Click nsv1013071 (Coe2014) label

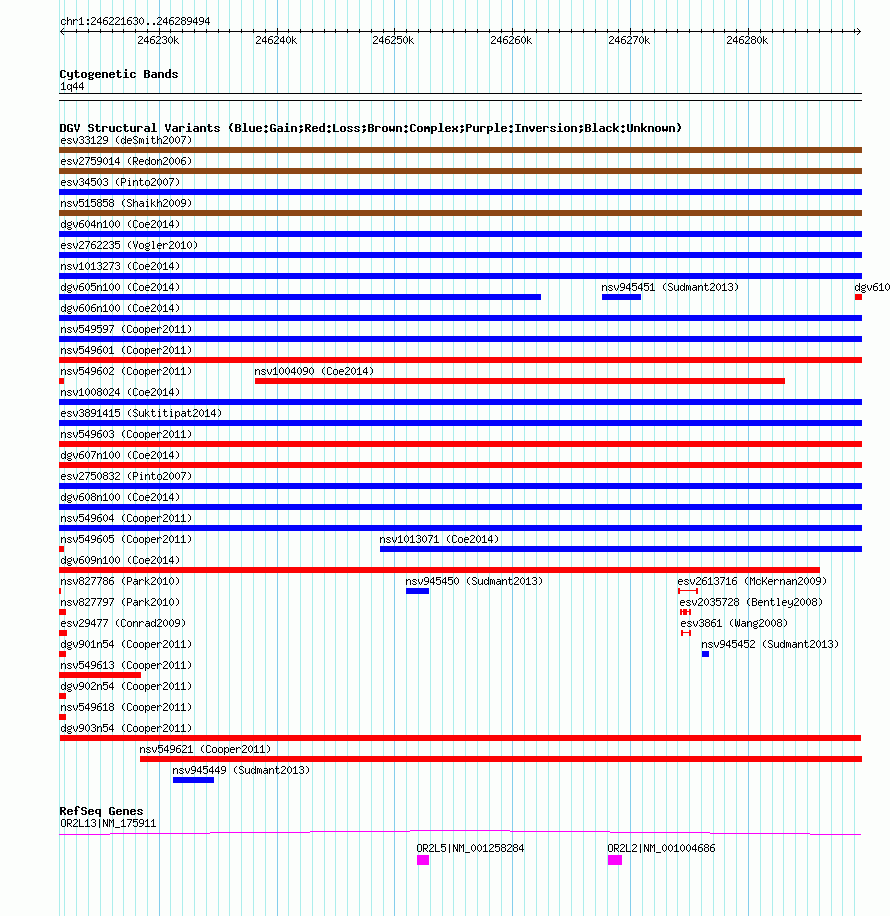(x=439, y=540)
